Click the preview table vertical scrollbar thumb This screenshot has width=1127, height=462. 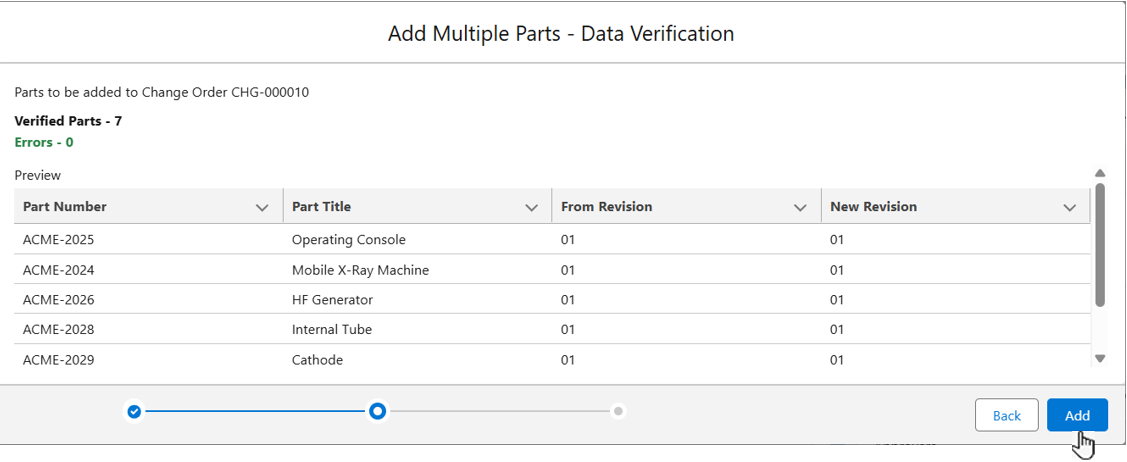click(x=1100, y=243)
